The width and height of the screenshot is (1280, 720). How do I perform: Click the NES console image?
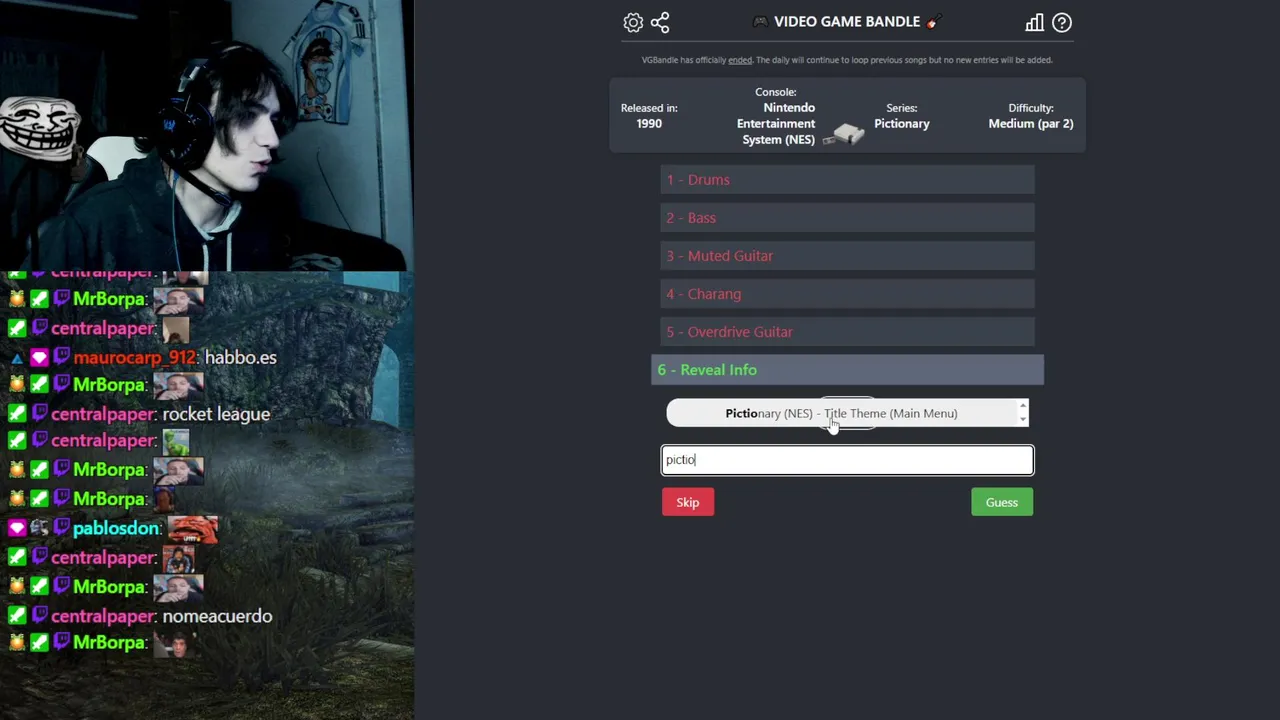coord(843,135)
